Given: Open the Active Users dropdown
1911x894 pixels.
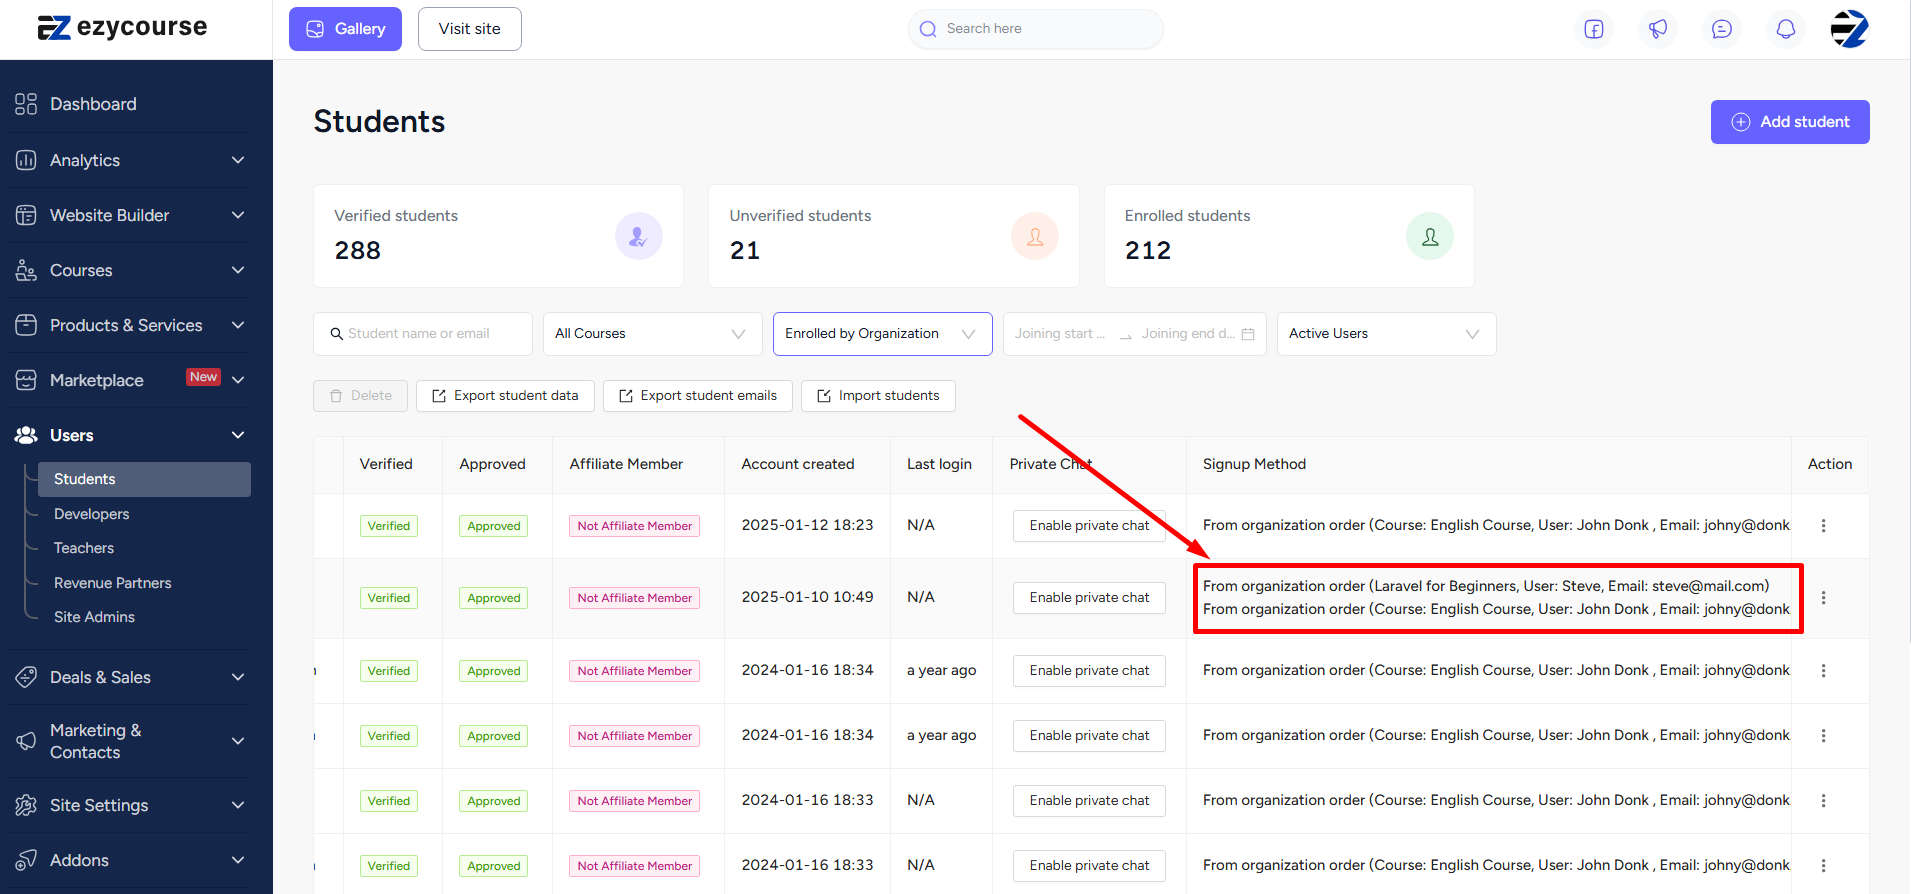Looking at the screenshot, I should click(1386, 334).
